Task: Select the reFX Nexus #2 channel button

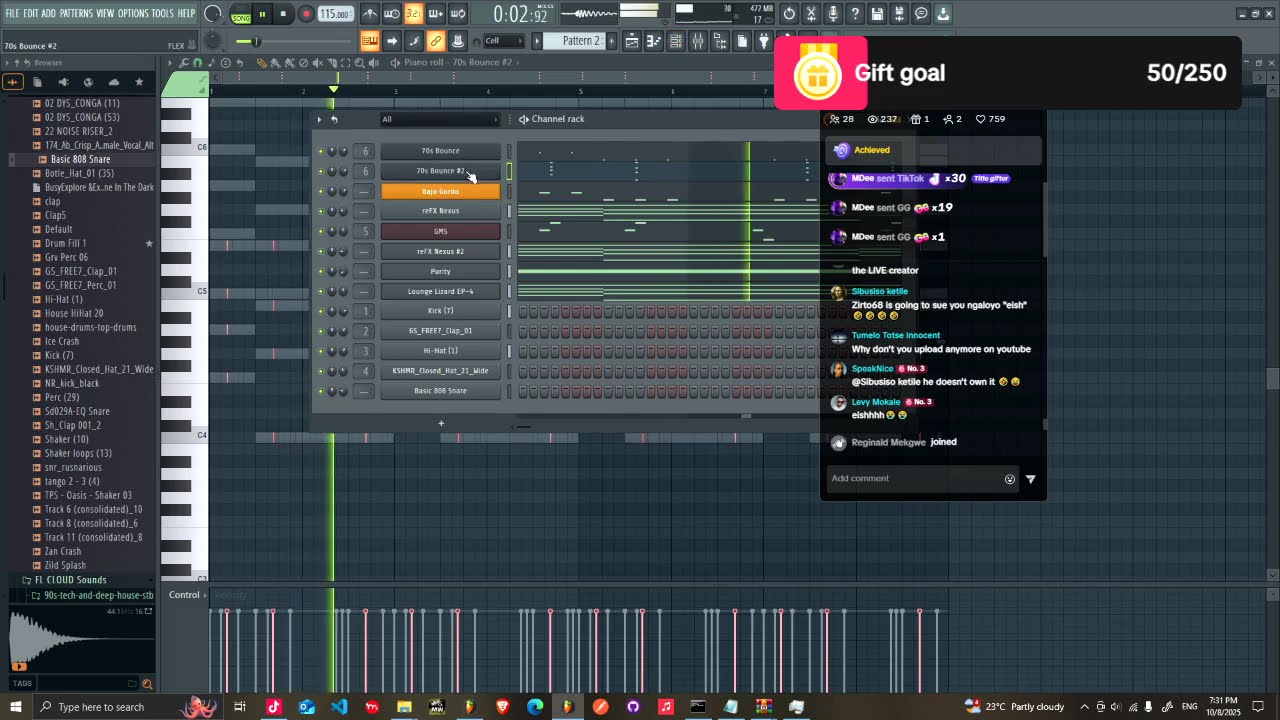Action: 440,251
